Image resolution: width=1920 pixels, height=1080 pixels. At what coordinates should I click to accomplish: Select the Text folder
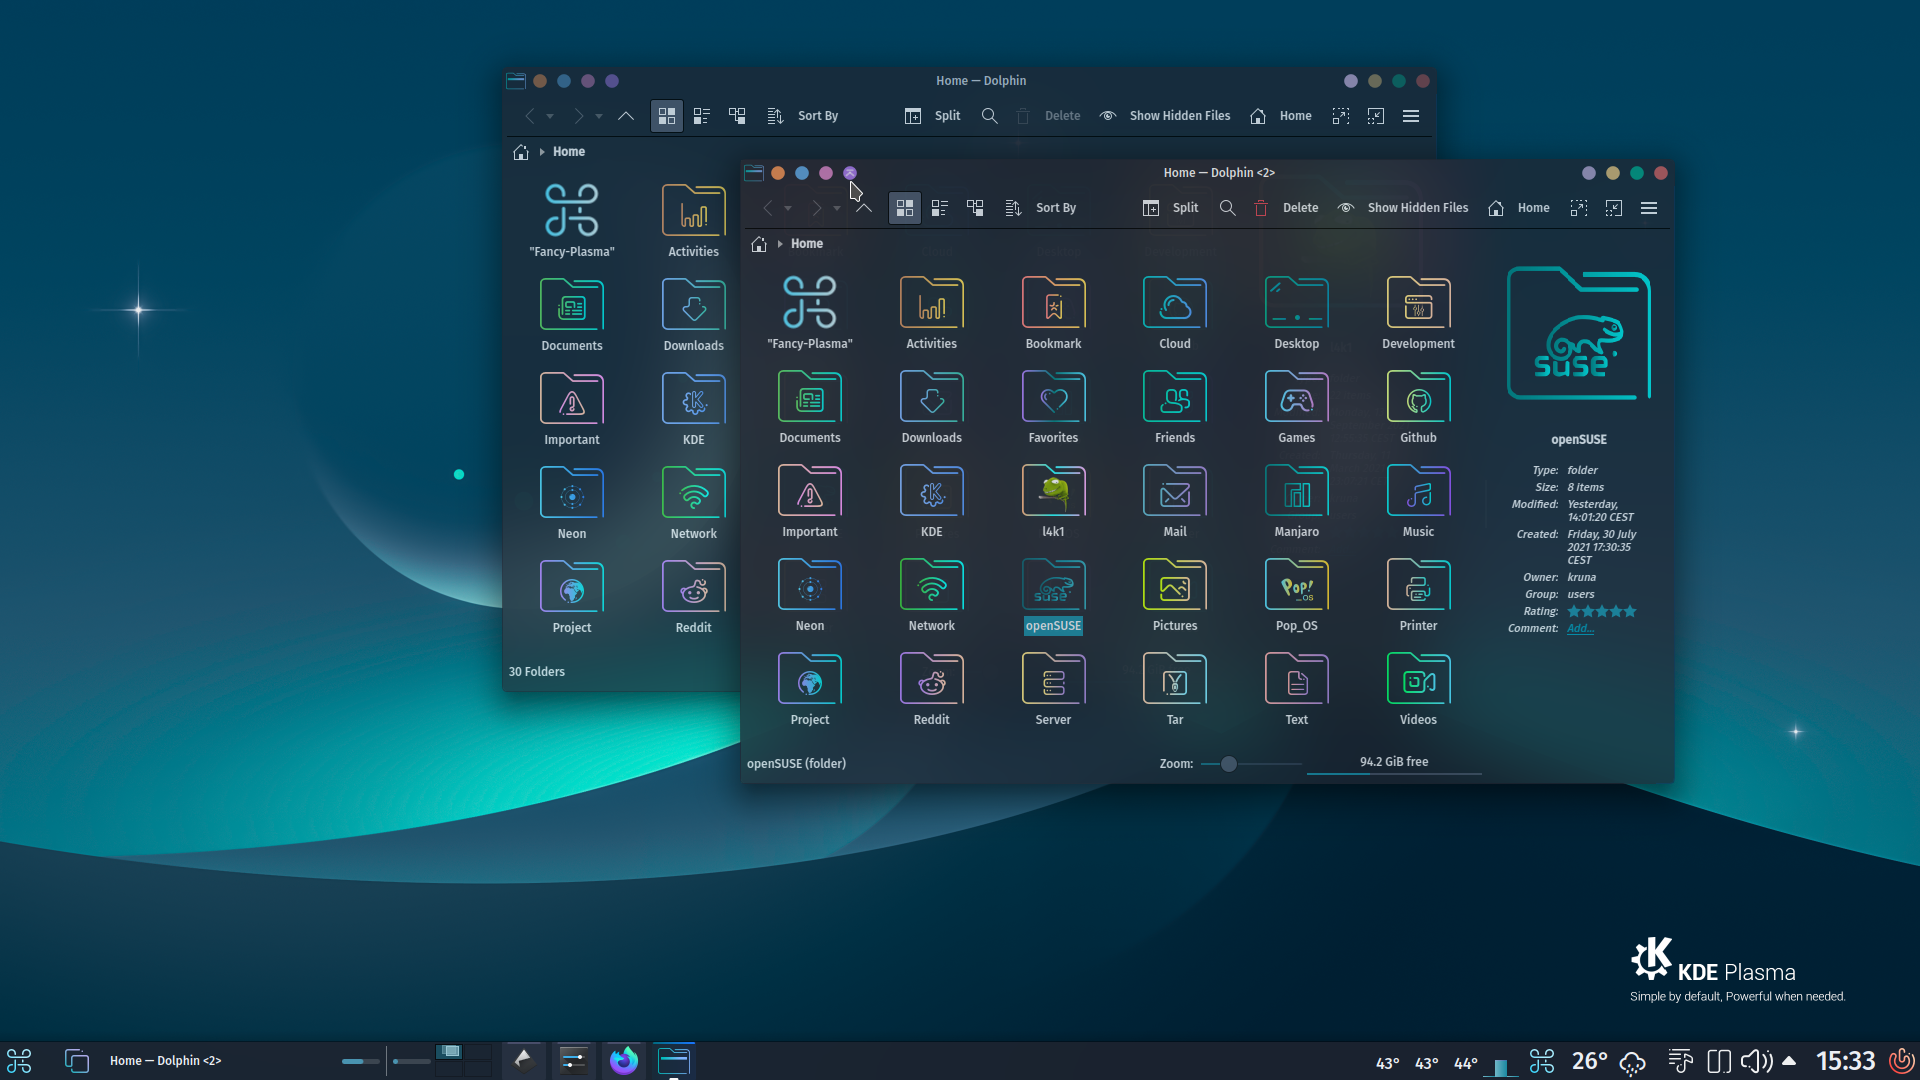[1297, 689]
